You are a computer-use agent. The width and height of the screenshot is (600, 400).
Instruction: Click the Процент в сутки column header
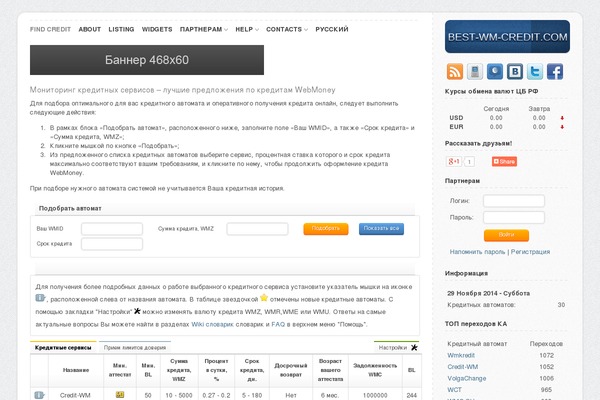pos(216,370)
